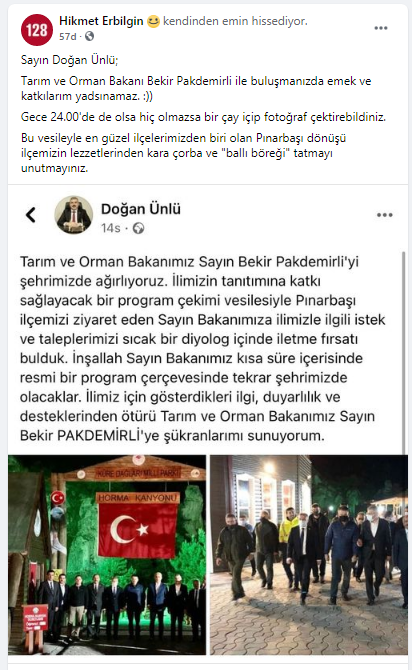Click the globe icon next to 14s
412x670 pixels.
click(x=138, y=229)
